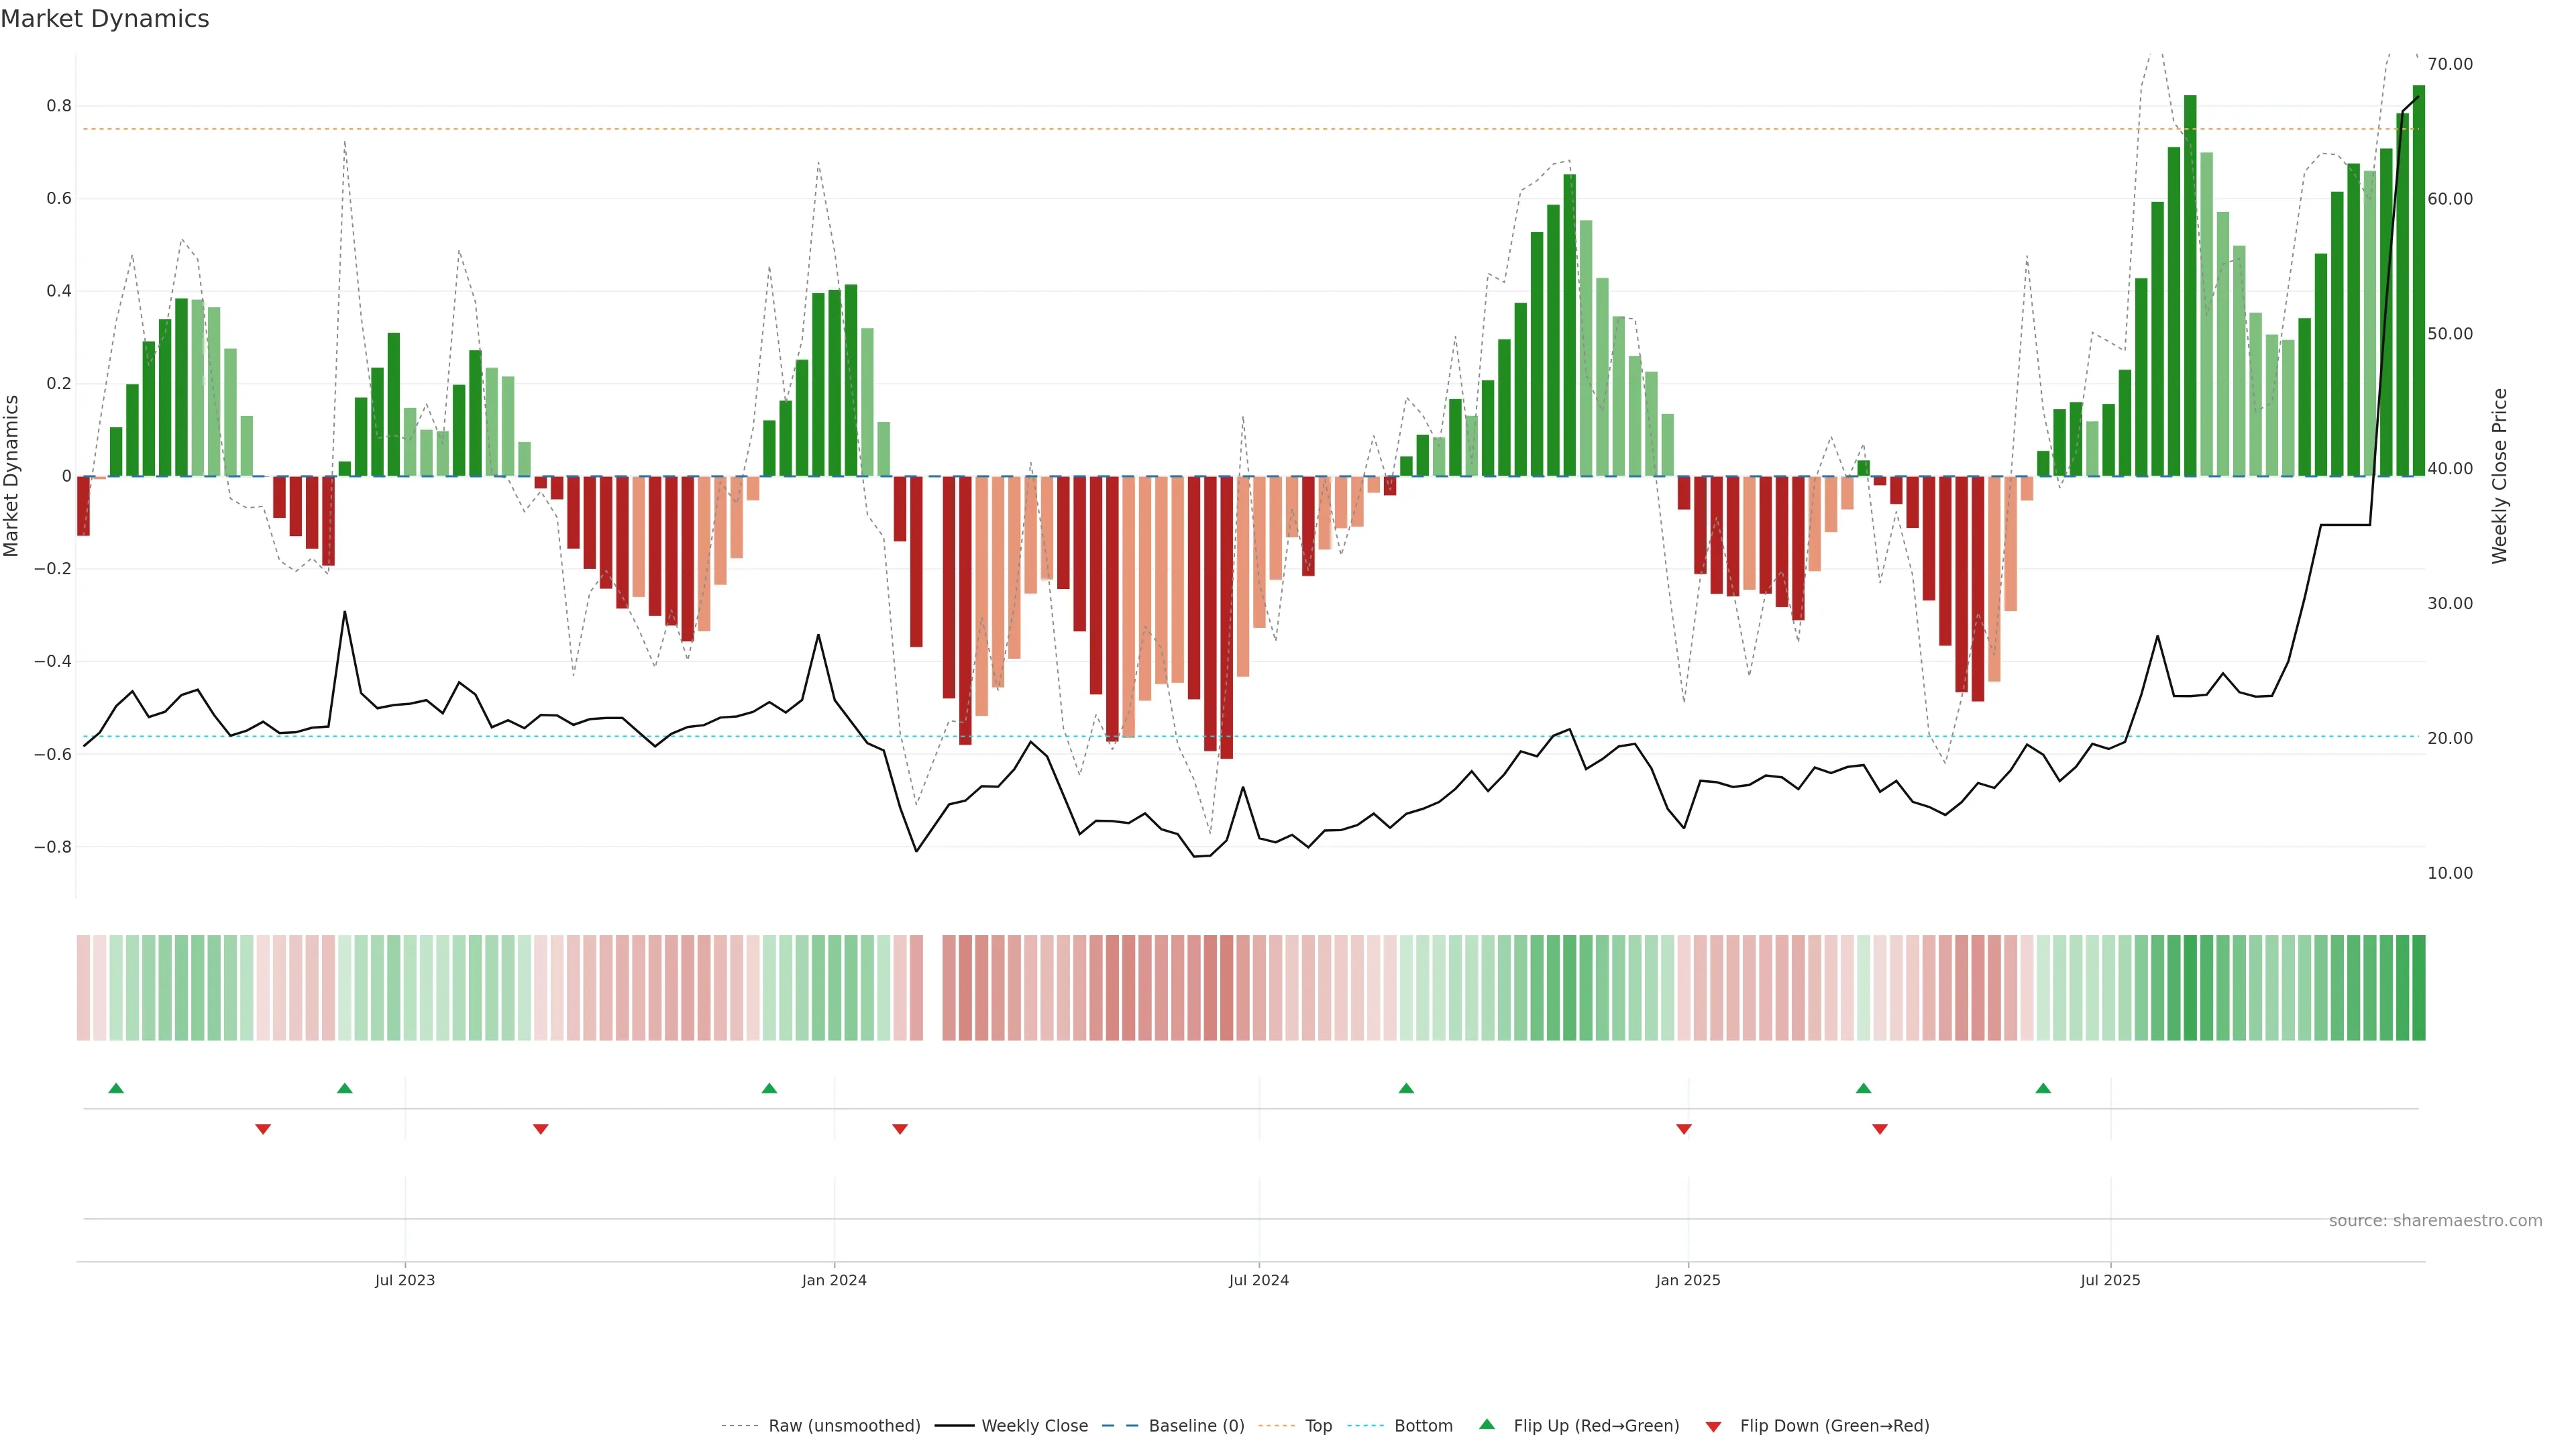Click the first red flip-down triangle marker

coord(263,1129)
